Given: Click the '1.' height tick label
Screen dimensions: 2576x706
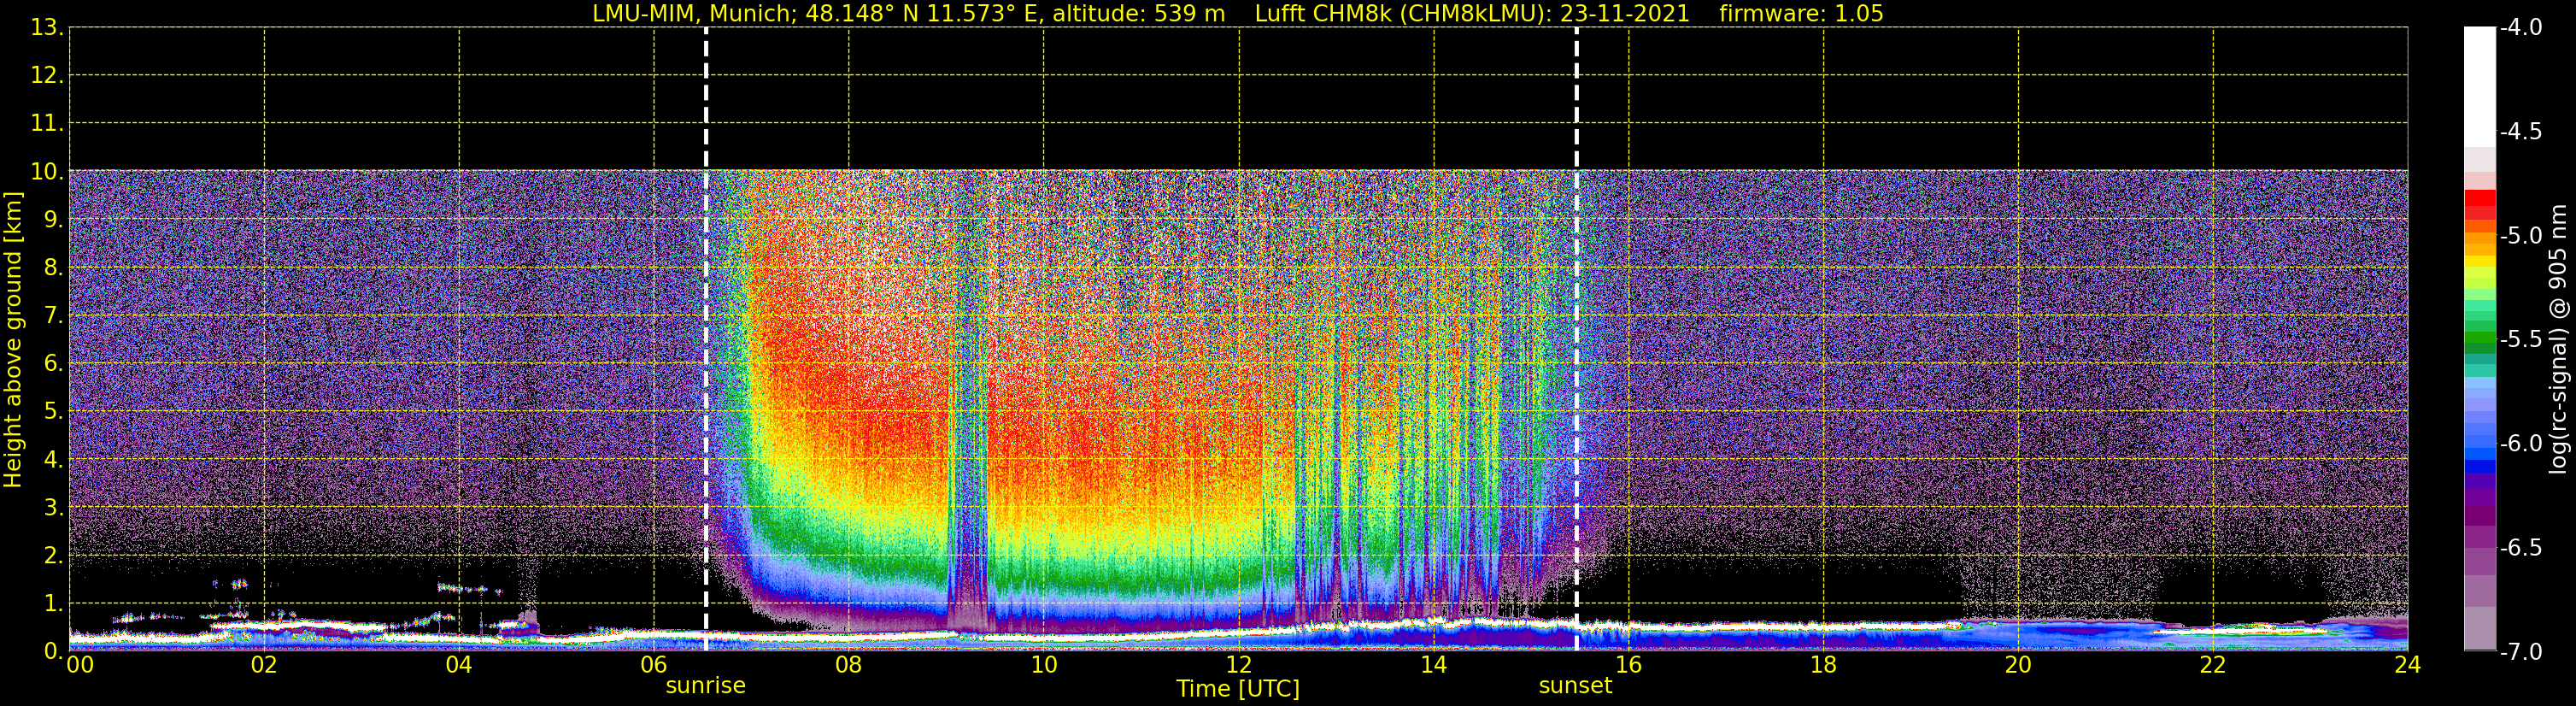Looking at the screenshot, I should [53, 604].
